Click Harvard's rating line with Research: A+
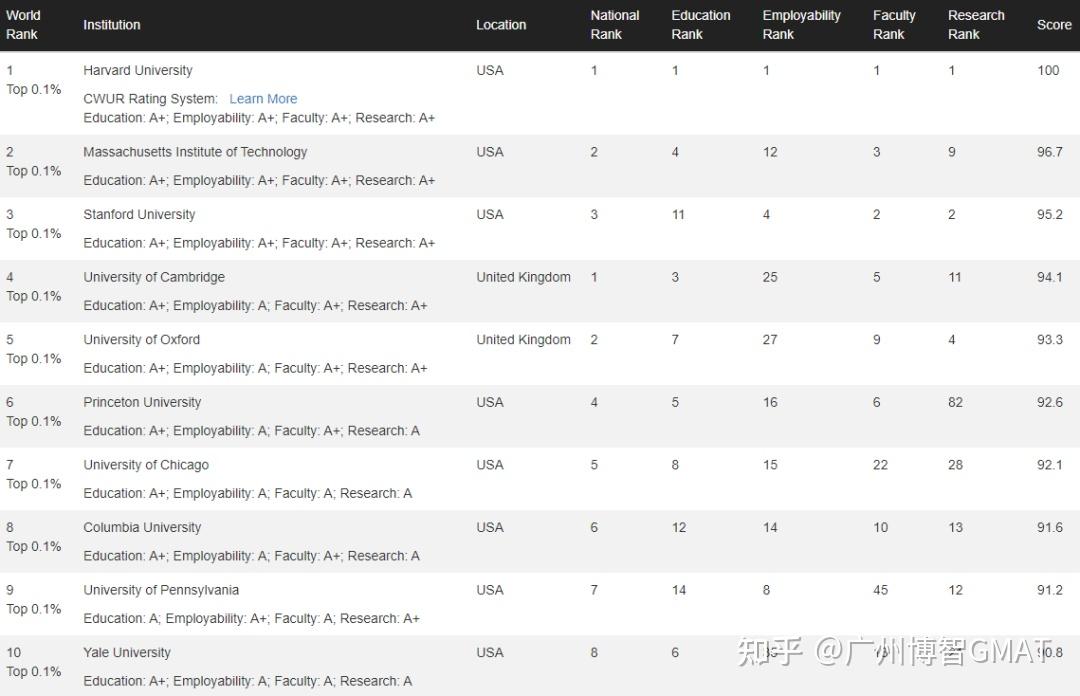The height and width of the screenshot is (696, 1080). [x=259, y=118]
